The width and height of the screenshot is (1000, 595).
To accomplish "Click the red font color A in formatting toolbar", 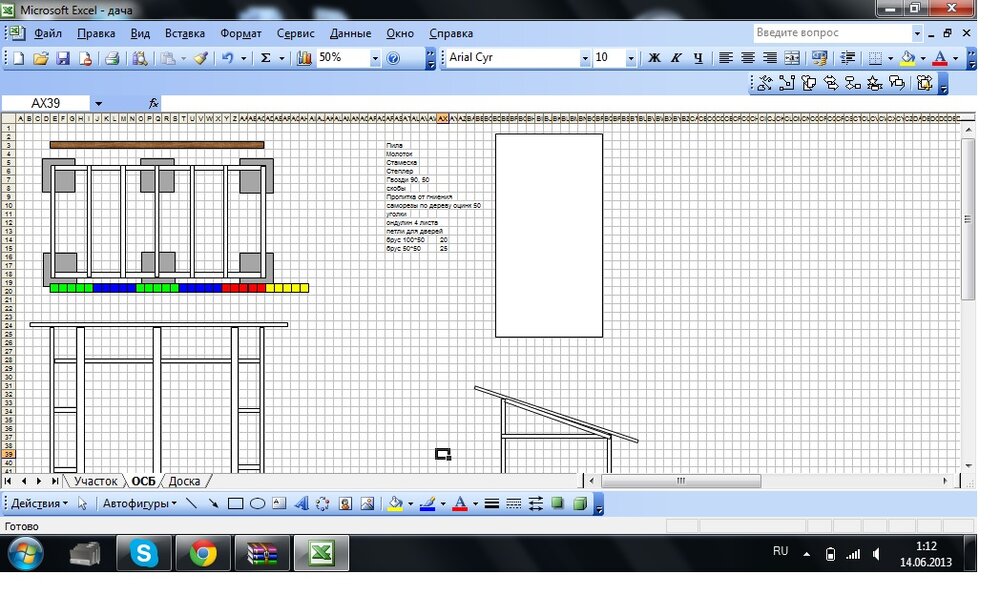I will (939, 58).
